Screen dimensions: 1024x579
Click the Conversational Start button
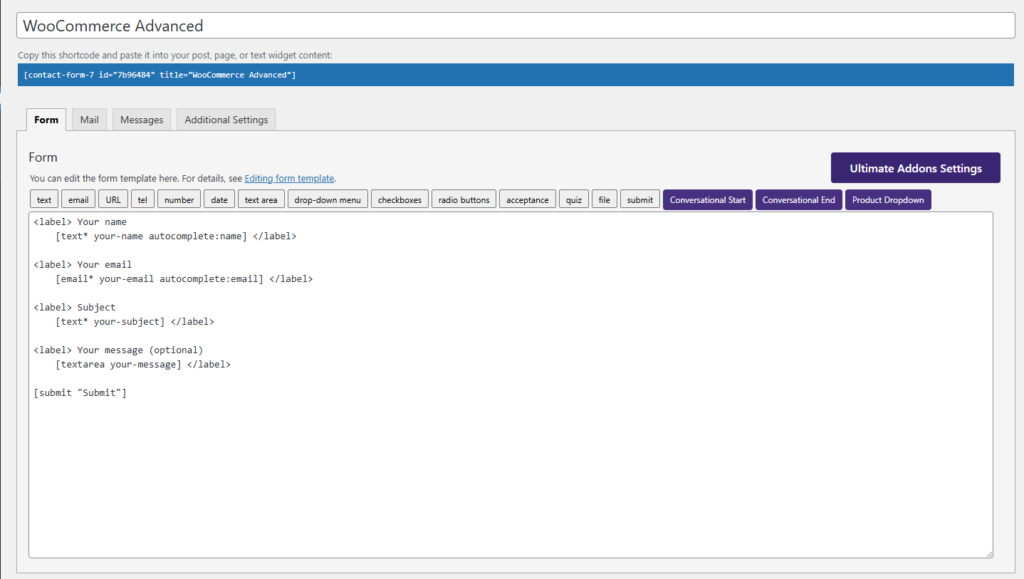708,200
